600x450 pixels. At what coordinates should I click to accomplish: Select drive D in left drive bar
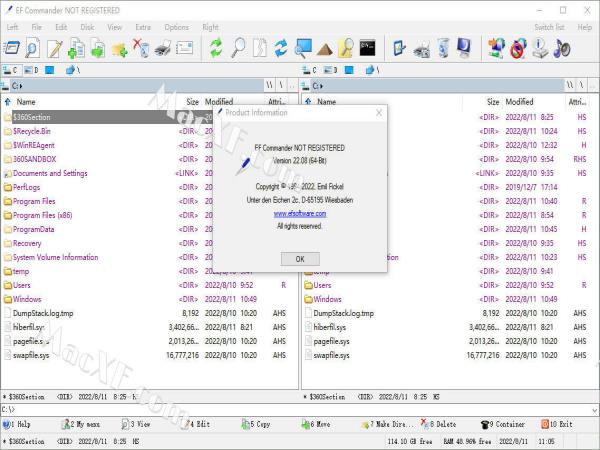coord(31,70)
